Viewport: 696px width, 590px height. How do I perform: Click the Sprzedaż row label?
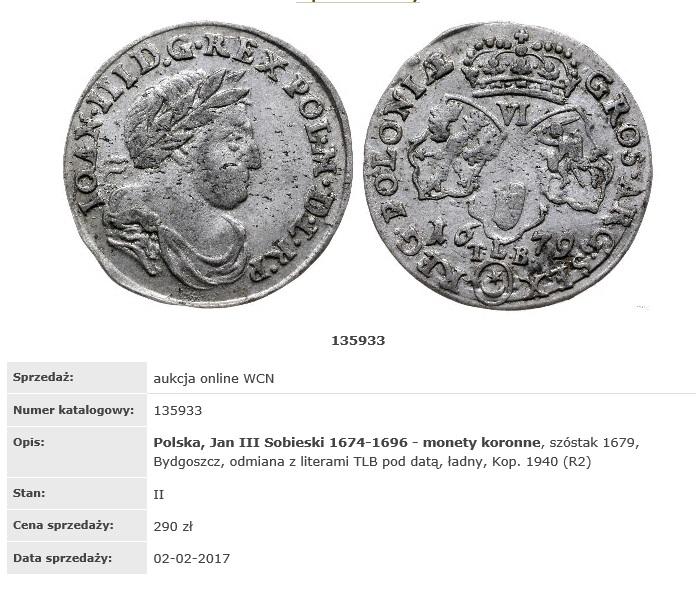(x=44, y=377)
